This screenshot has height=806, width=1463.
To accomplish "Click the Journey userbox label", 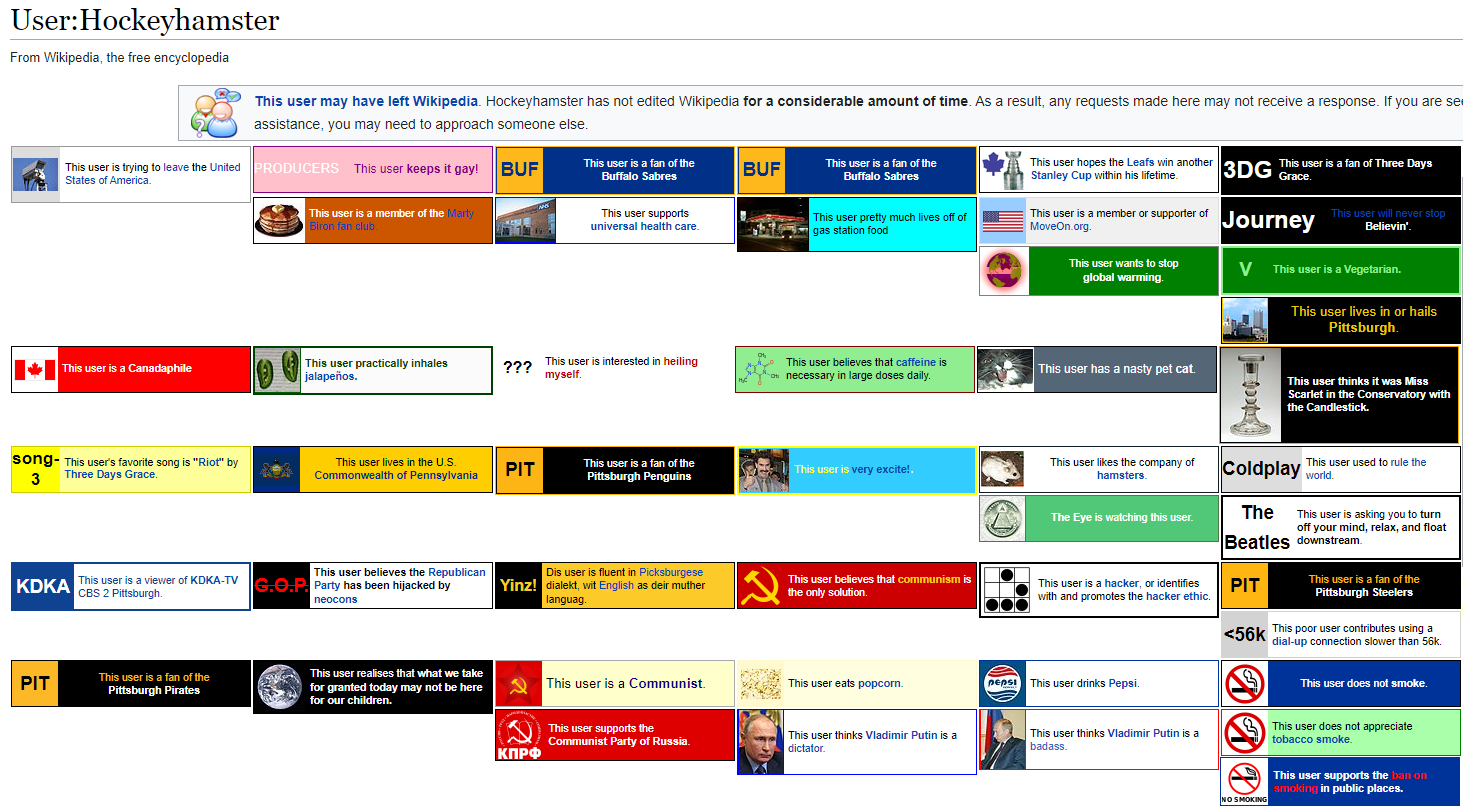I will pos(1268,220).
